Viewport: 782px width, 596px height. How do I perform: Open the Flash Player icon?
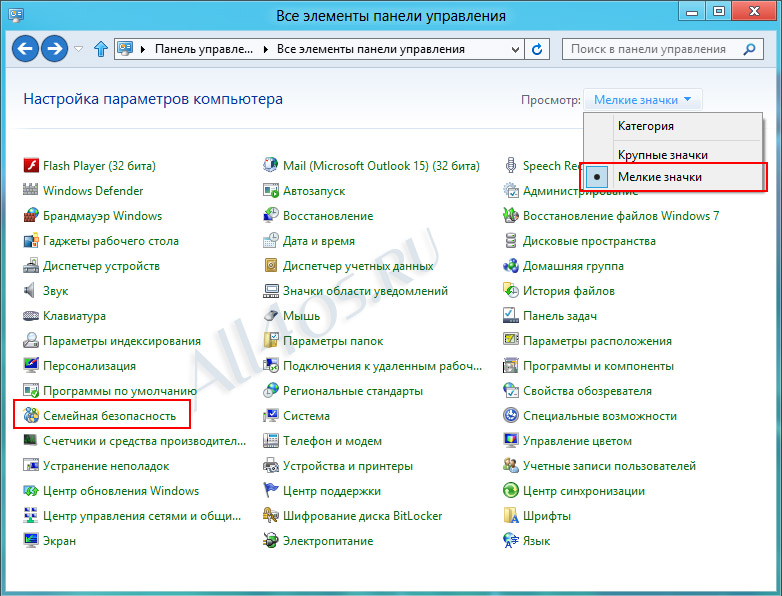tap(31, 165)
